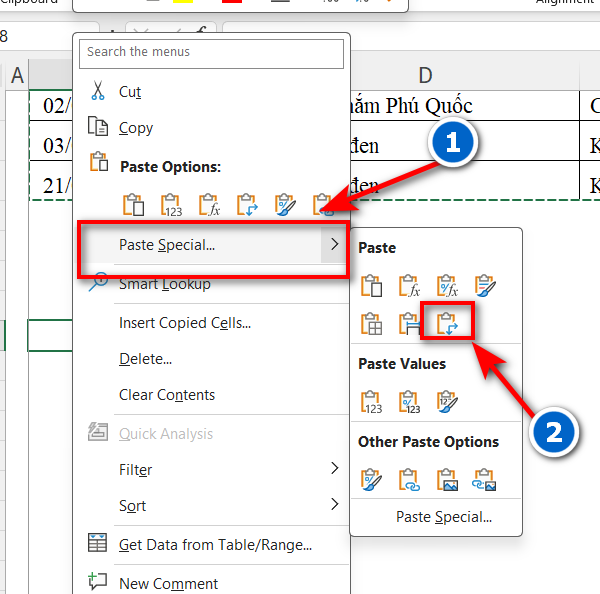Choose Formulas & Number Formatting paste icon
Screen dimensions: 600x594
[447, 287]
